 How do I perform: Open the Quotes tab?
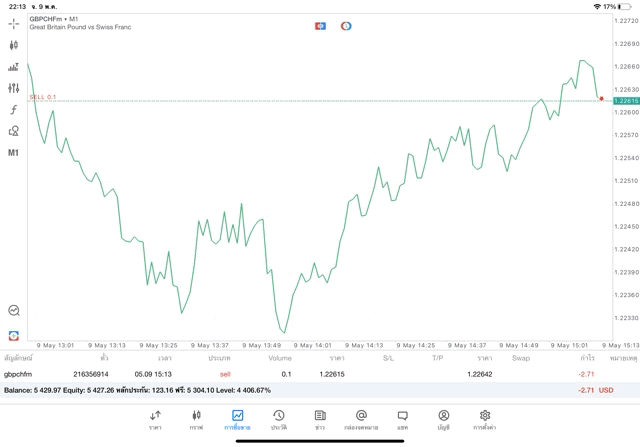coord(155,420)
